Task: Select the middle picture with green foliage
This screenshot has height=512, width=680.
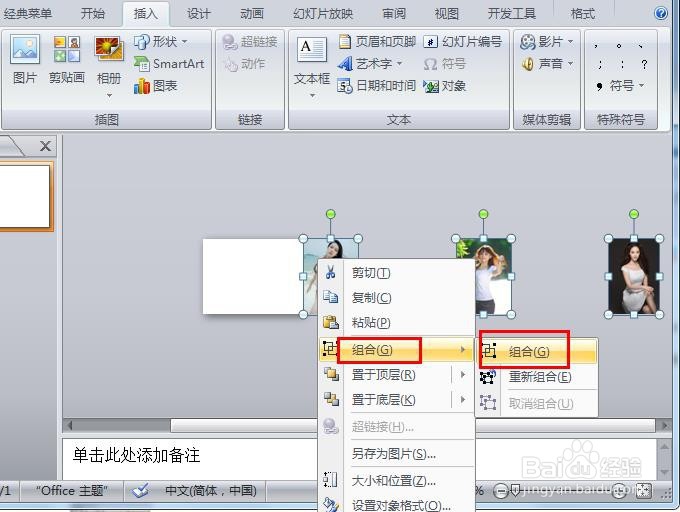Action: [x=484, y=276]
